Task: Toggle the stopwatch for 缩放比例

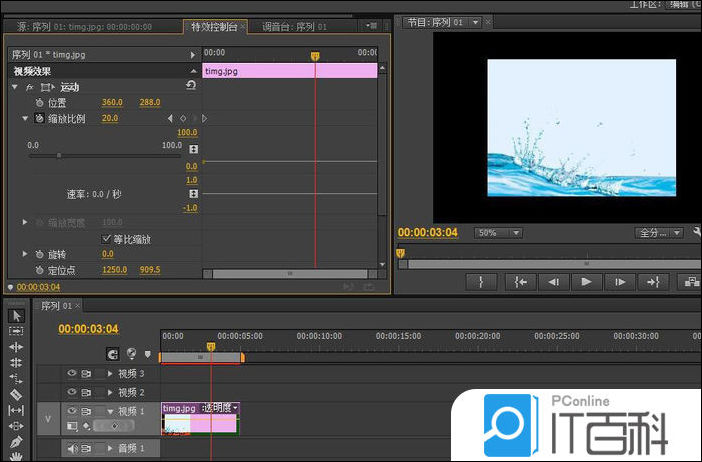Action: click(x=40, y=118)
